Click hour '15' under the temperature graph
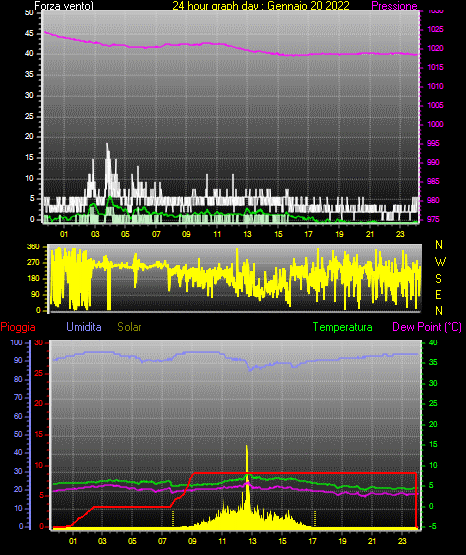Viewport: 466px width, 555px height. tap(282, 541)
